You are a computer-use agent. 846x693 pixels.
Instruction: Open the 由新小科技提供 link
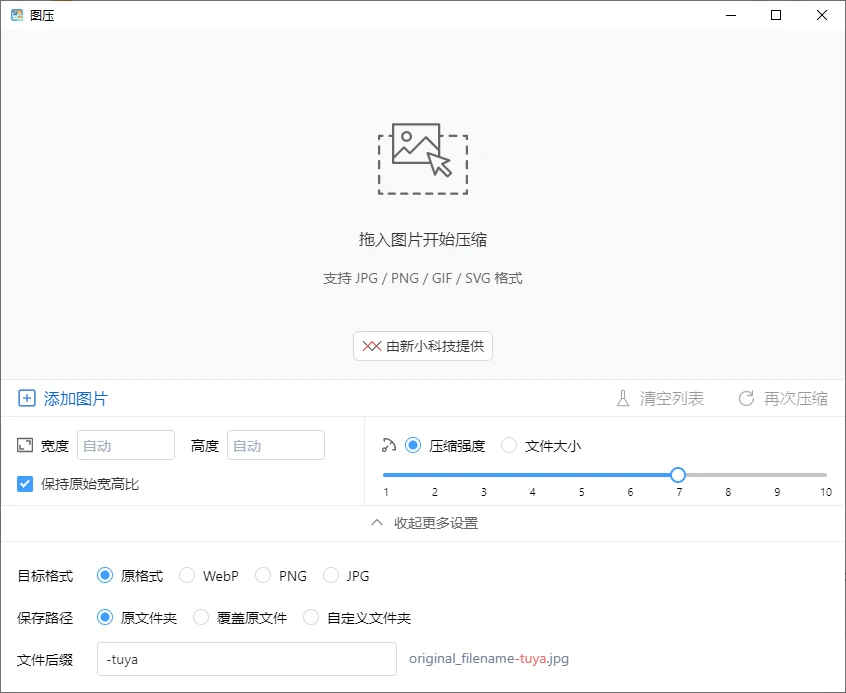tap(422, 346)
